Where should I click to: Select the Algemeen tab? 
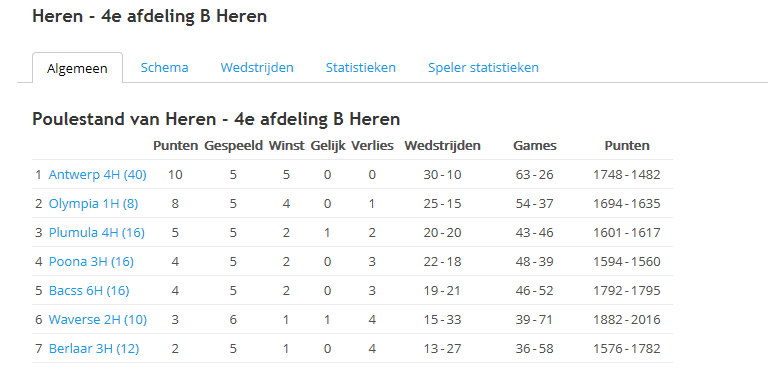coord(77,68)
